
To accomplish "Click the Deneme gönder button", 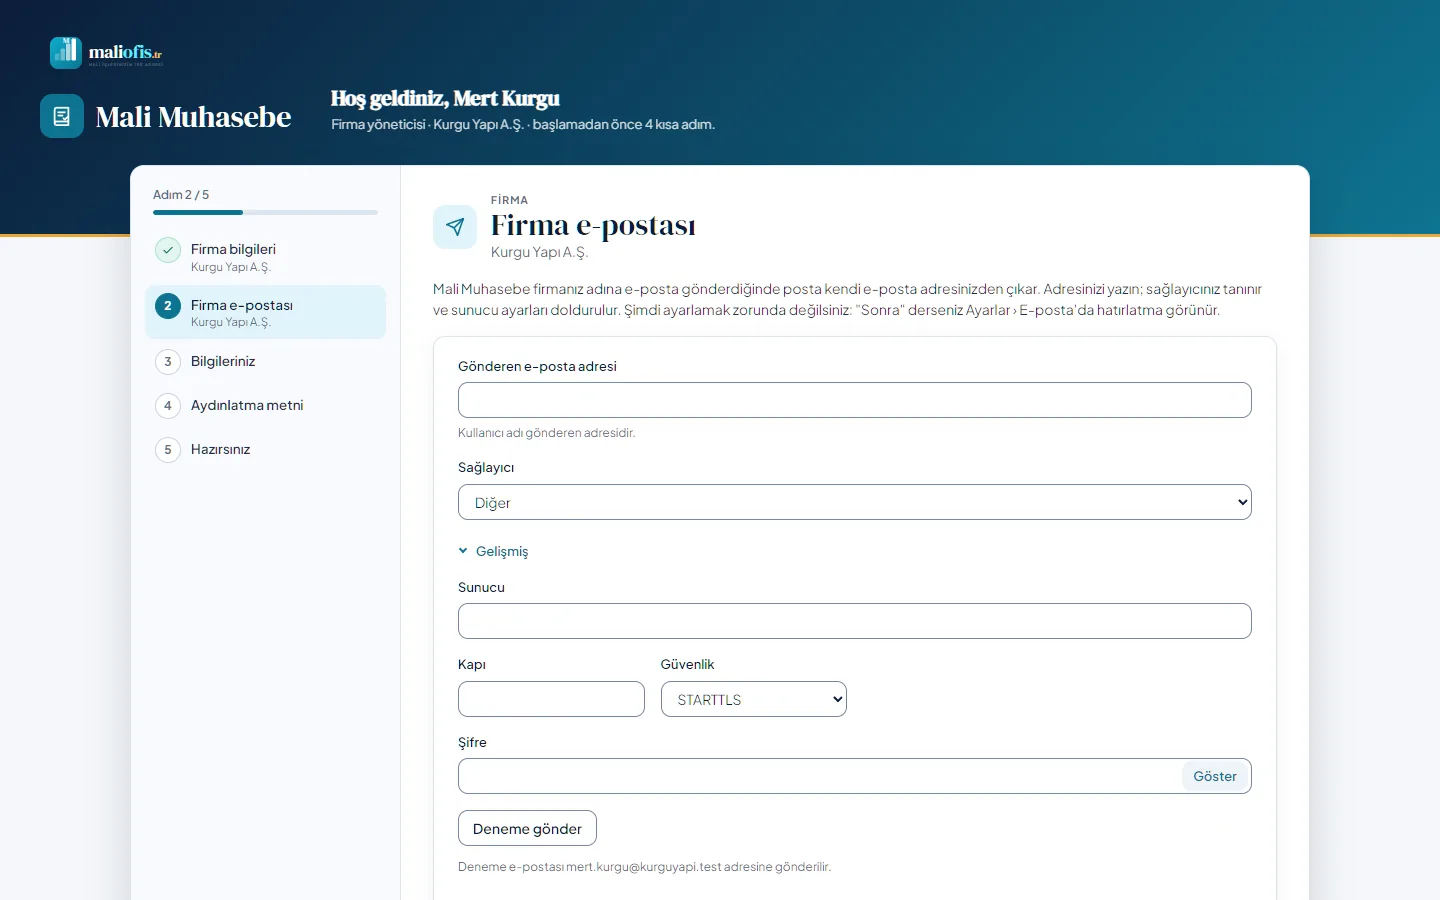I will pos(527,828).
